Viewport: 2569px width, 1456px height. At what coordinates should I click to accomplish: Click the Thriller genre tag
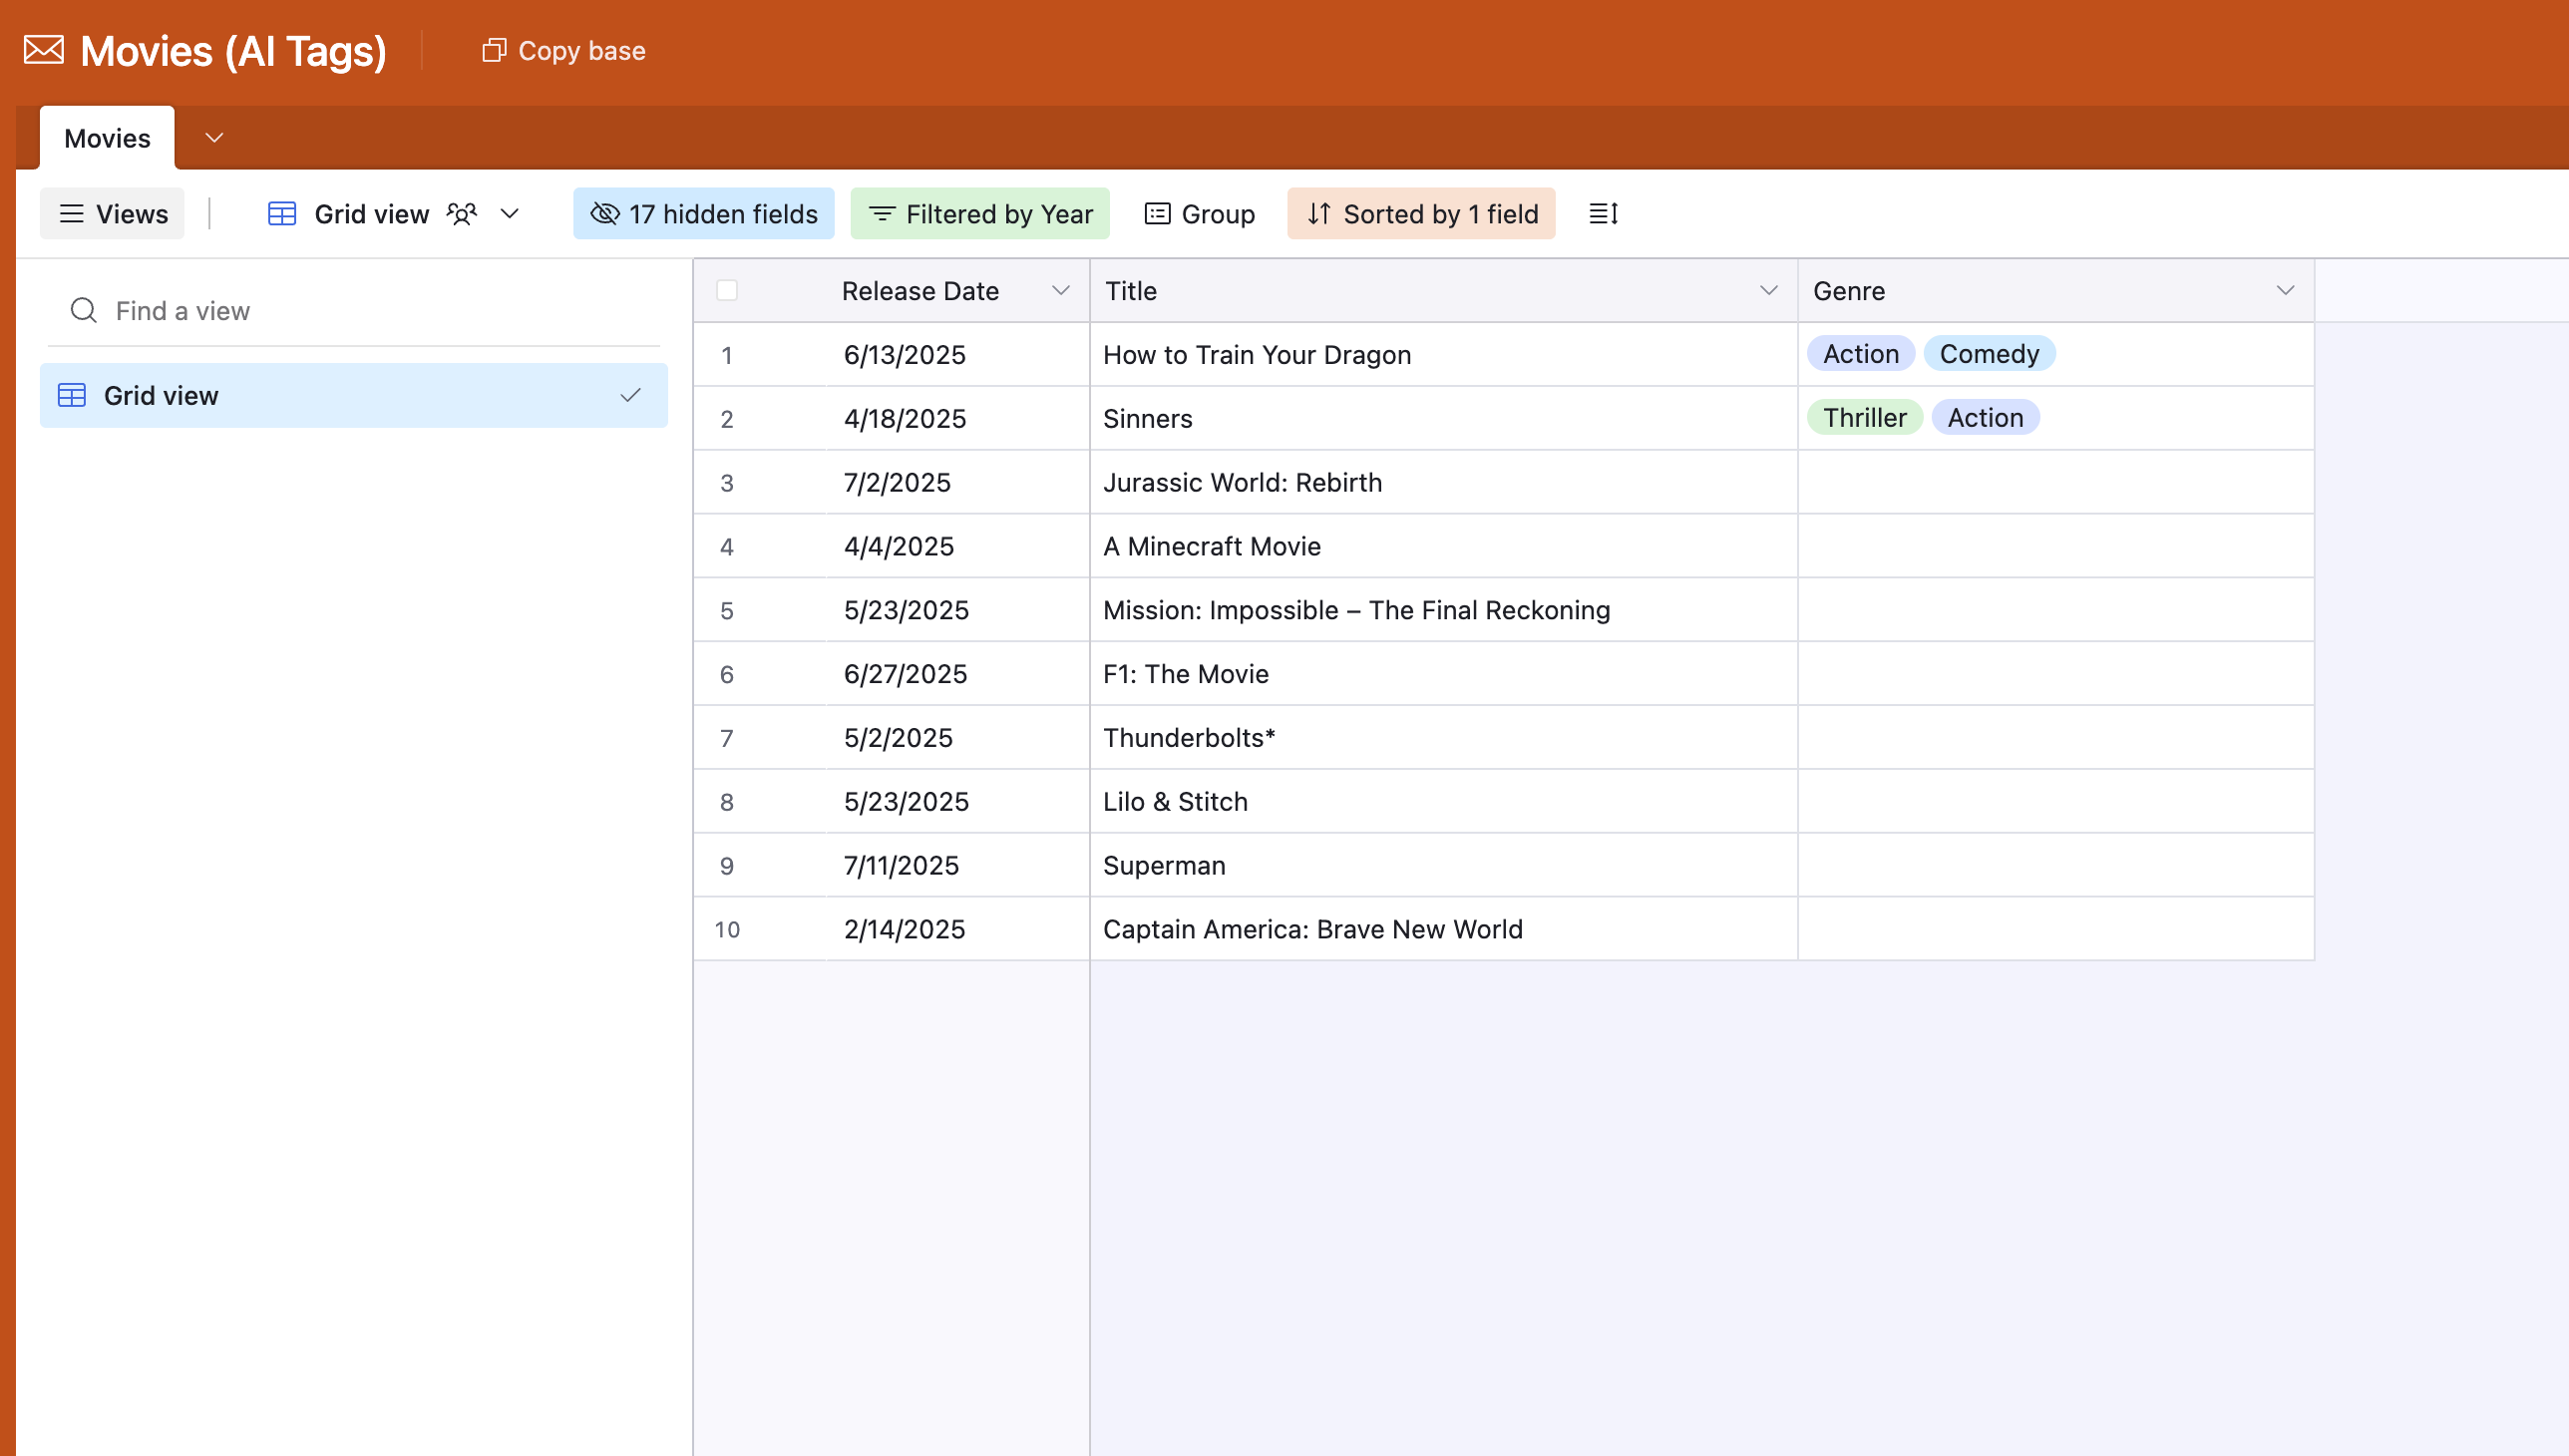click(x=1864, y=418)
